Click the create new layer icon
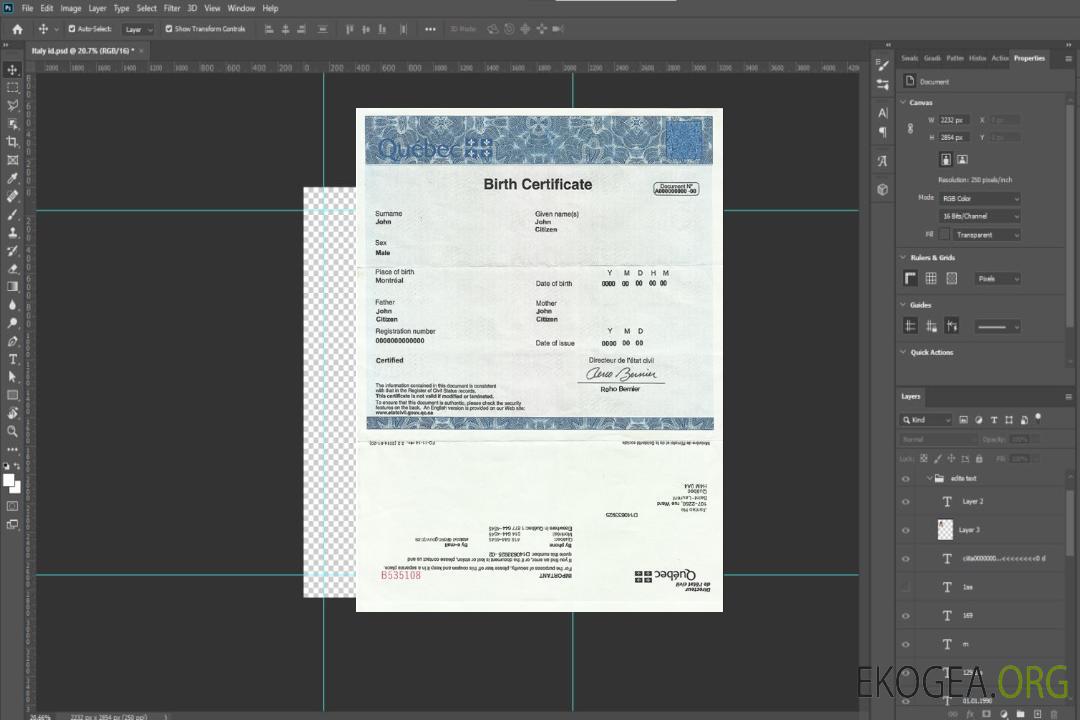The width and height of the screenshot is (1080, 720). [x=1037, y=714]
